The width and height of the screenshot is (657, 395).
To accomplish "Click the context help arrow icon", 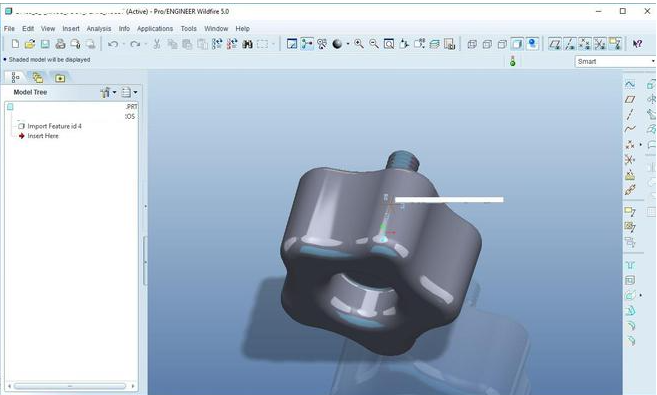I will [637, 44].
